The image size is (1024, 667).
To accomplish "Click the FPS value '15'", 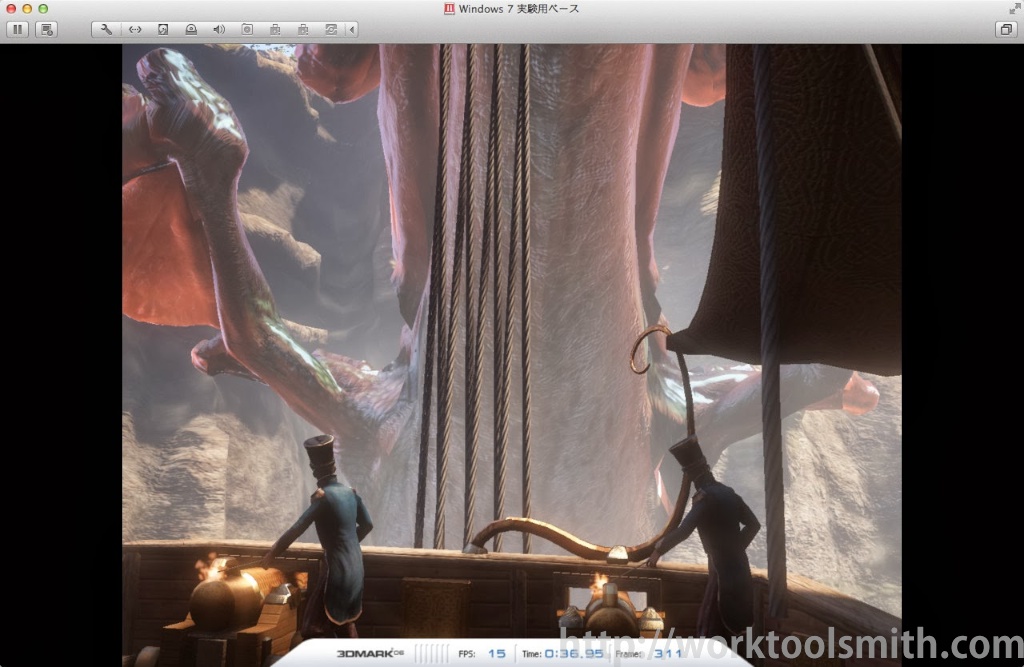I will pyautogui.click(x=497, y=653).
